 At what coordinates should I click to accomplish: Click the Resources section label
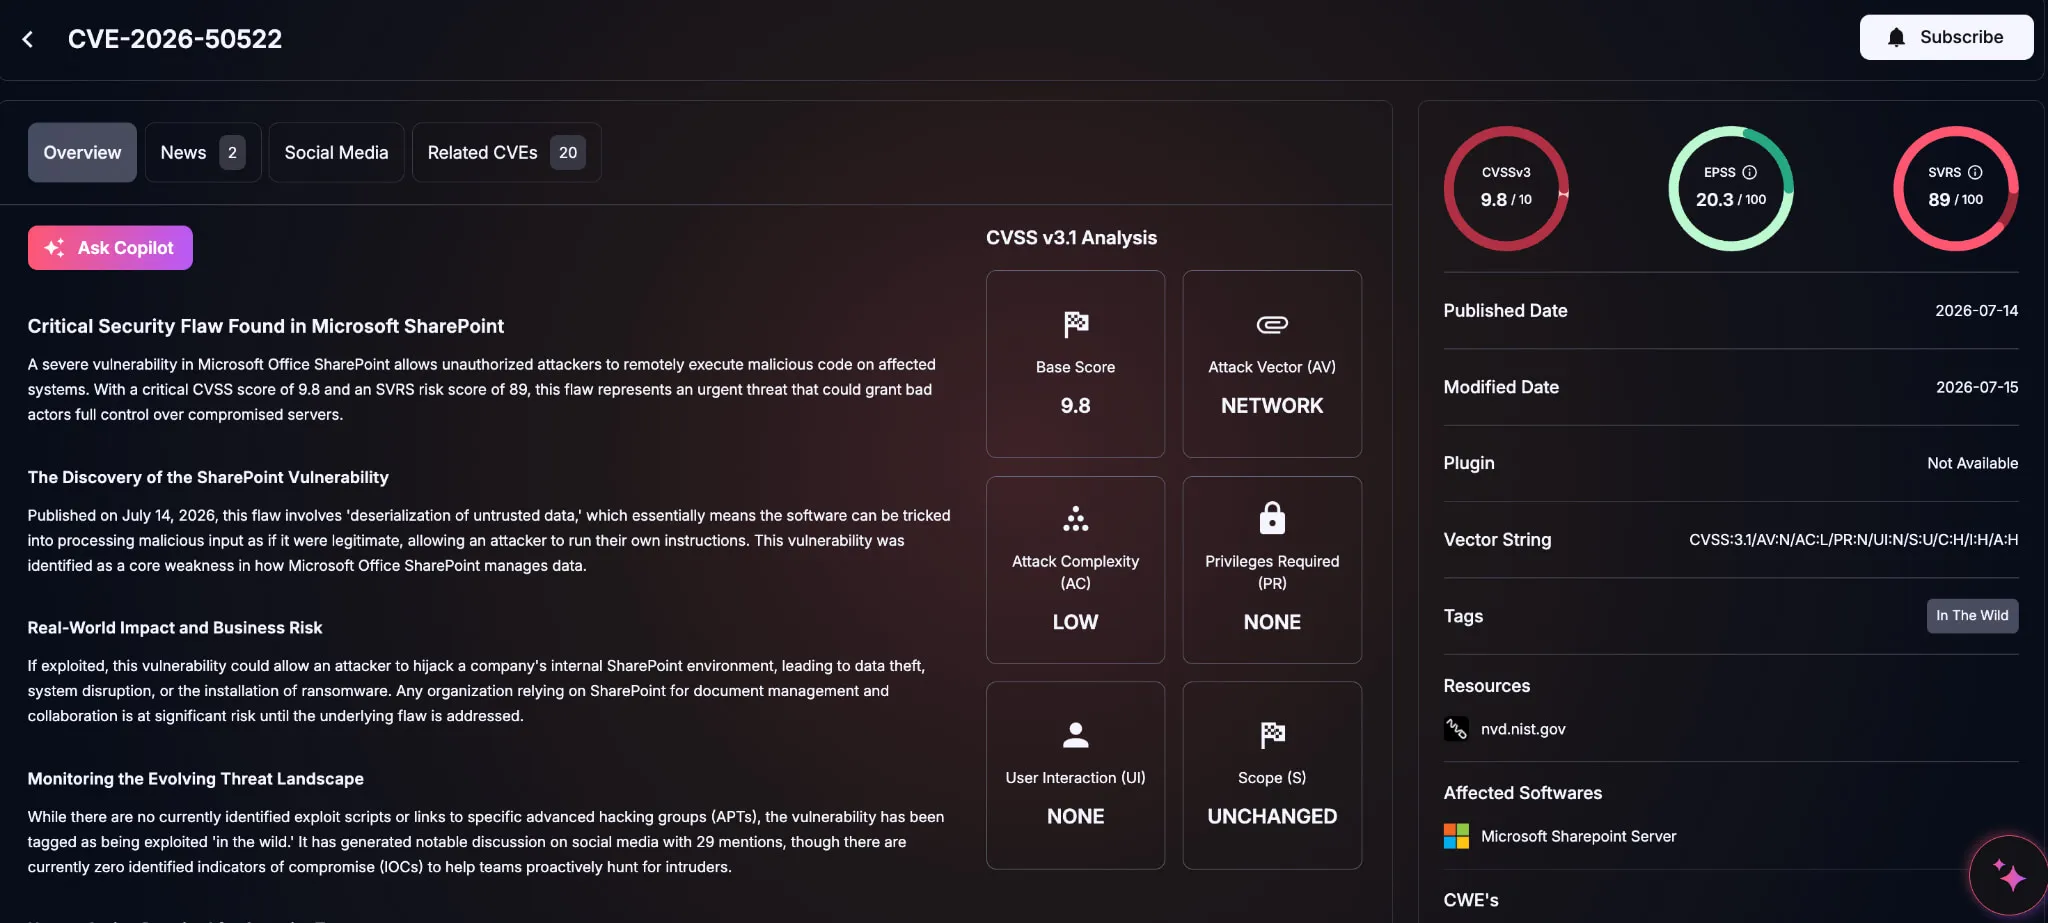tap(1486, 686)
